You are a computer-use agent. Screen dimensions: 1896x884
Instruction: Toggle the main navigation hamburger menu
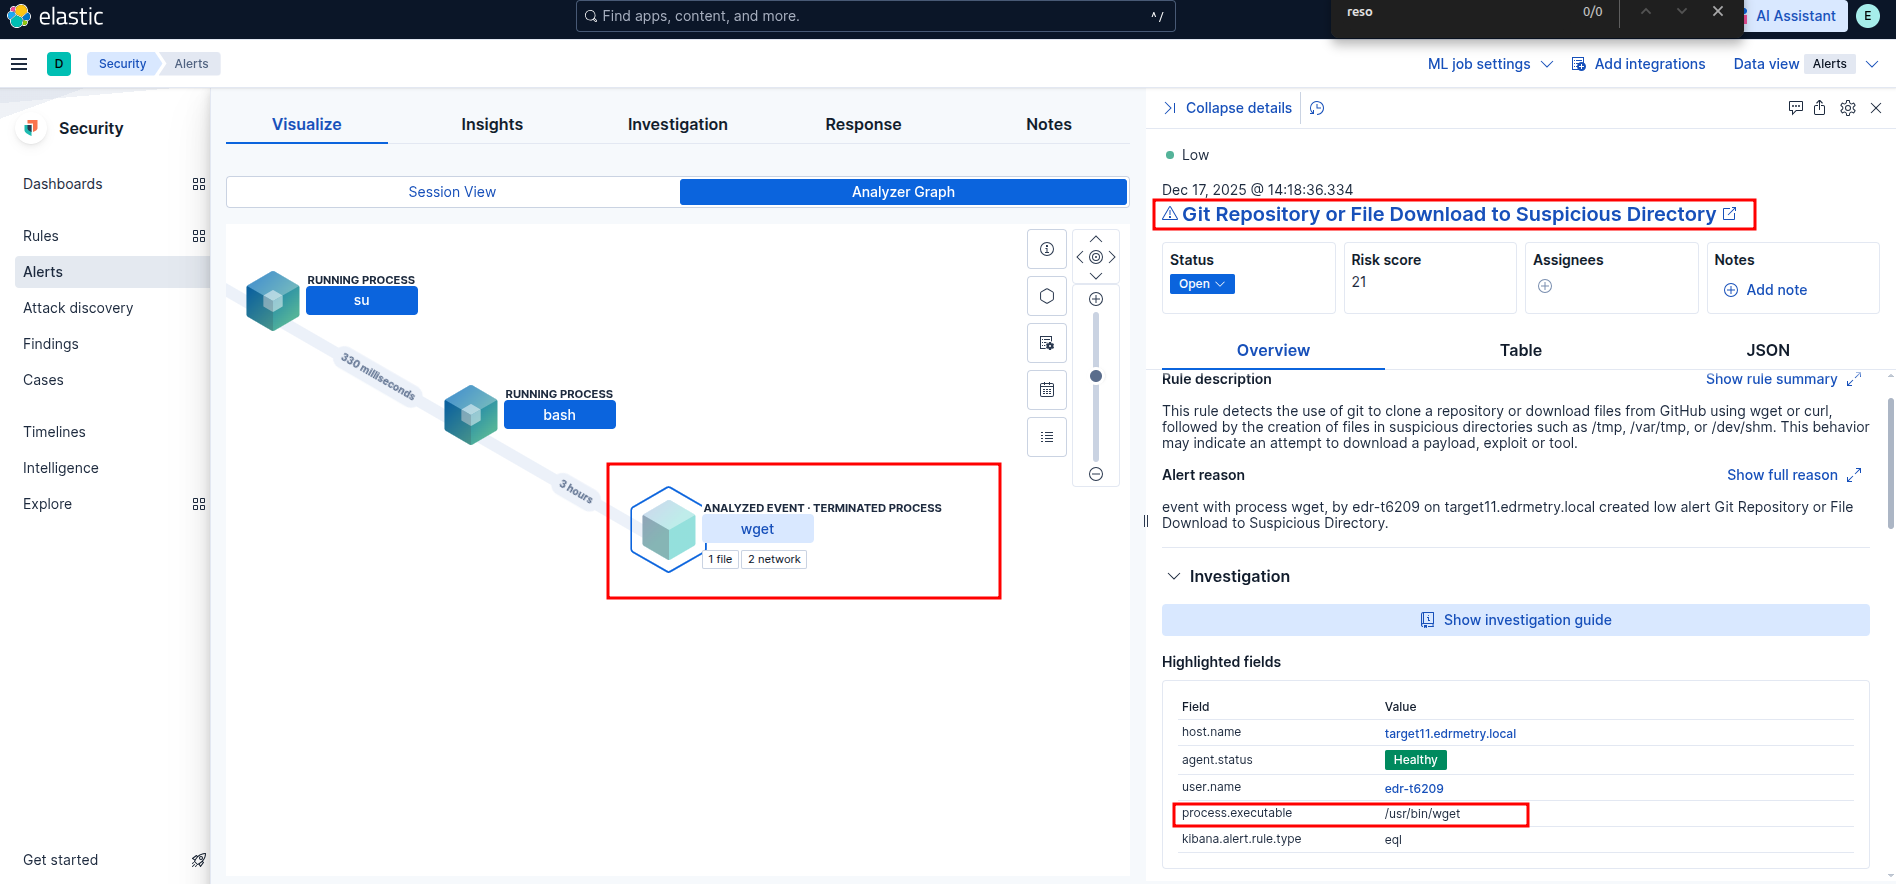tap(19, 64)
